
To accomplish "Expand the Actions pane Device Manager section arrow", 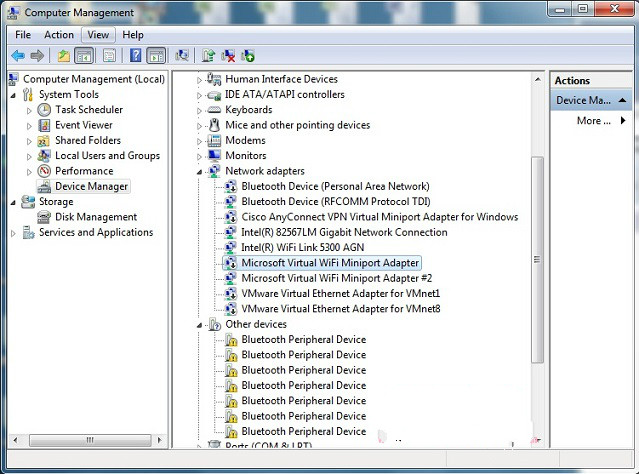I will point(622,100).
